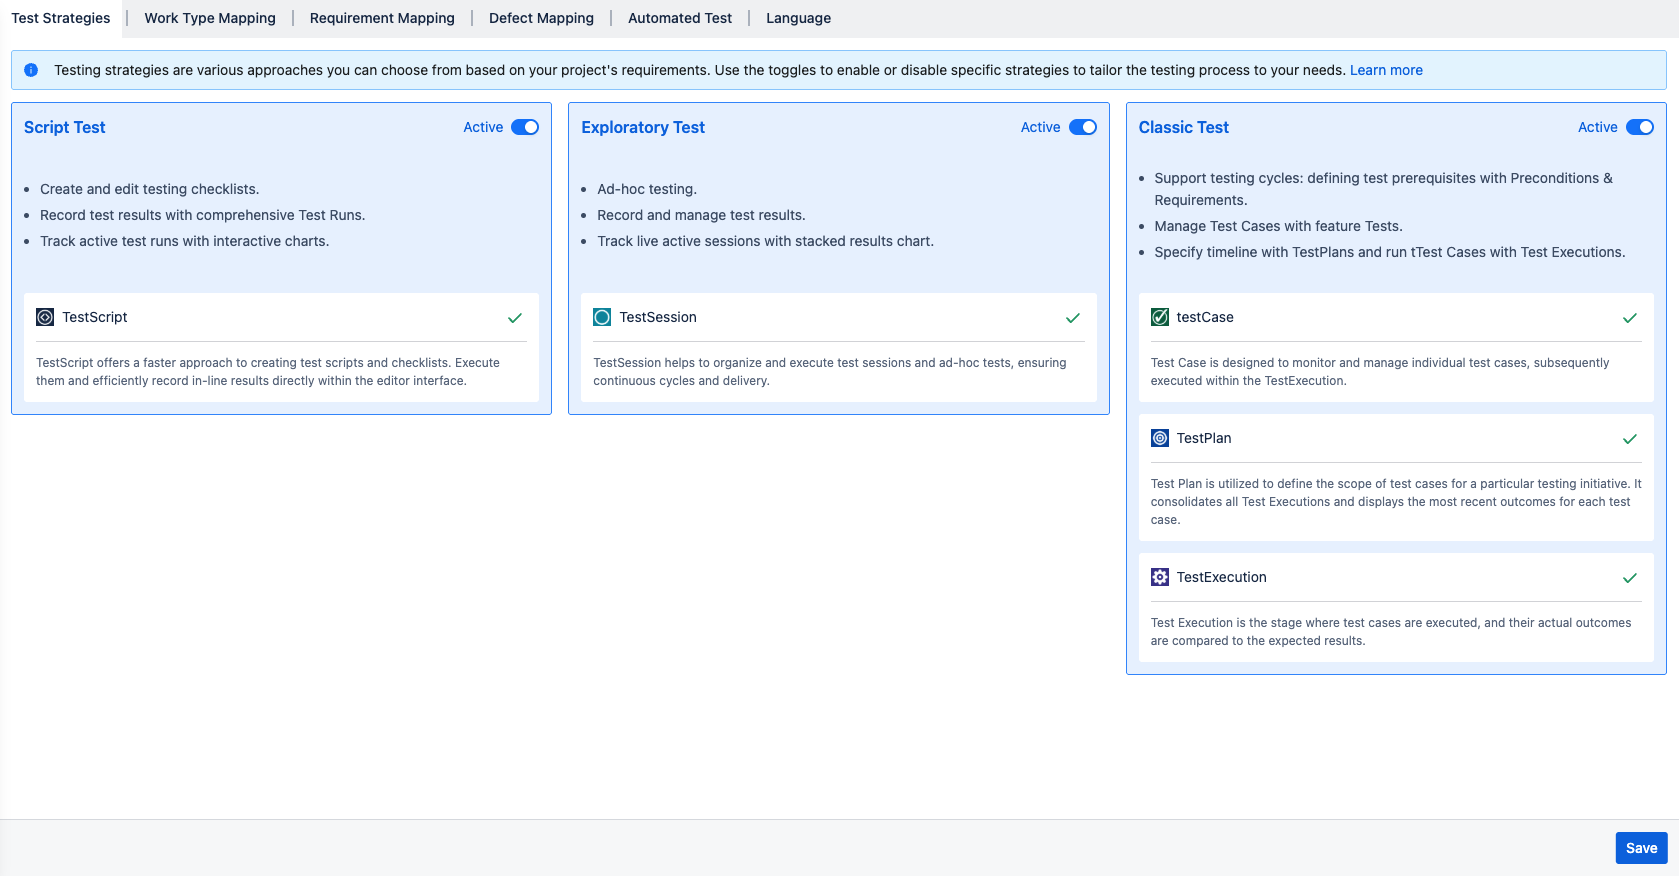Click the TestPlan target icon
The width and height of the screenshot is (1679, 876).
pyautogui.click(x=1160, y=438)
